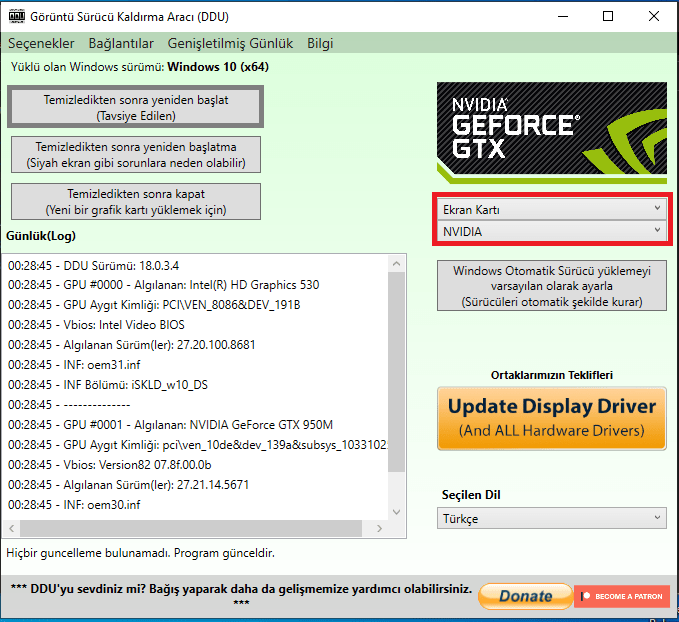Close the DDU window

654,16
